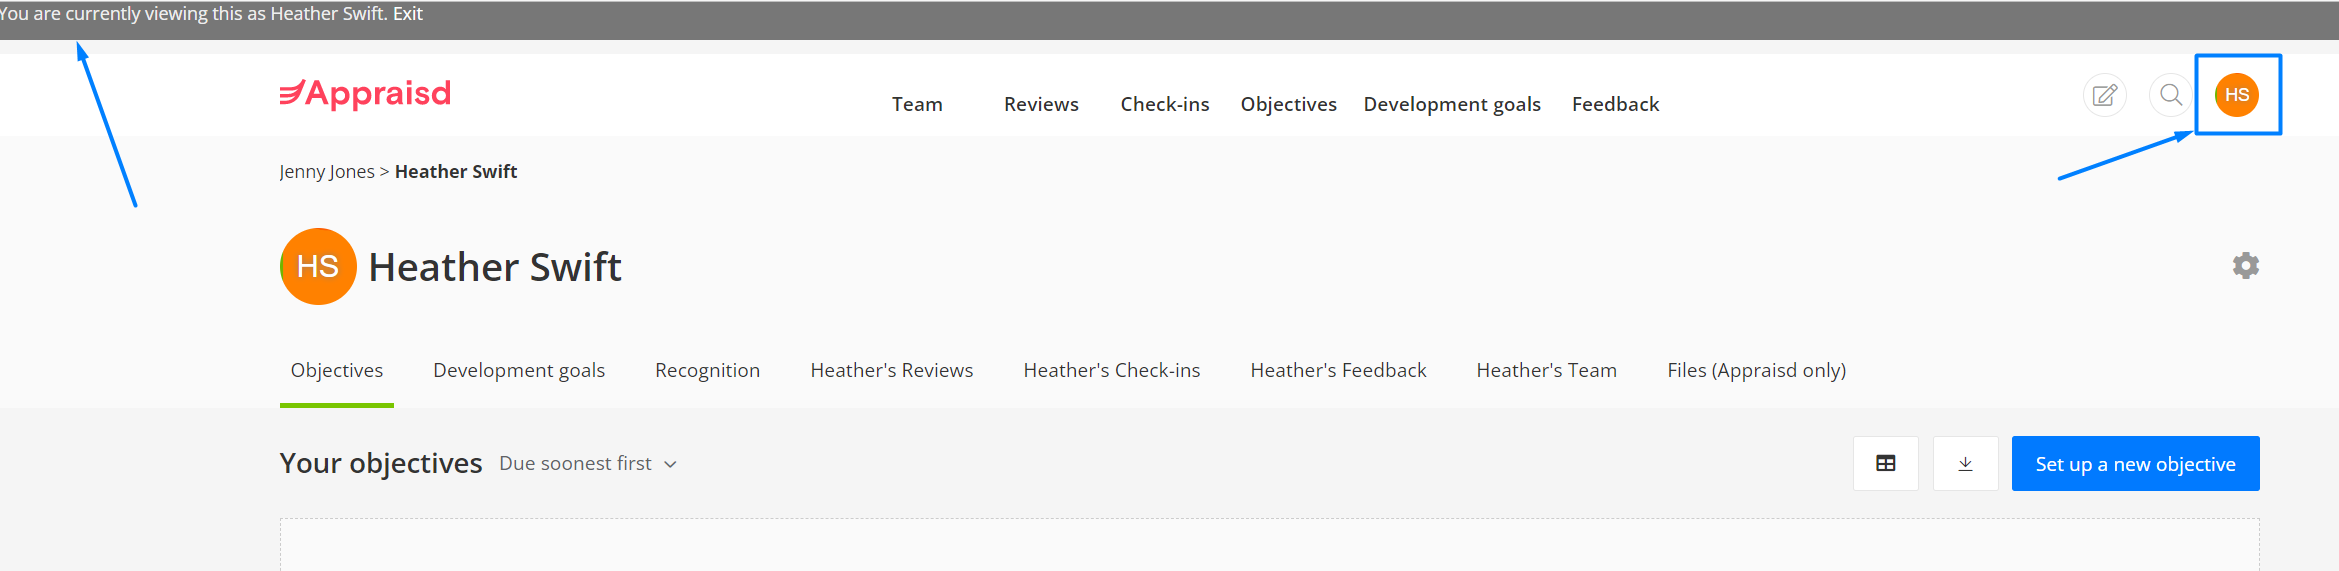Open the search magnifier icon
Viewport: 2339px width, 571px height.
click(x=2170, y=95)
